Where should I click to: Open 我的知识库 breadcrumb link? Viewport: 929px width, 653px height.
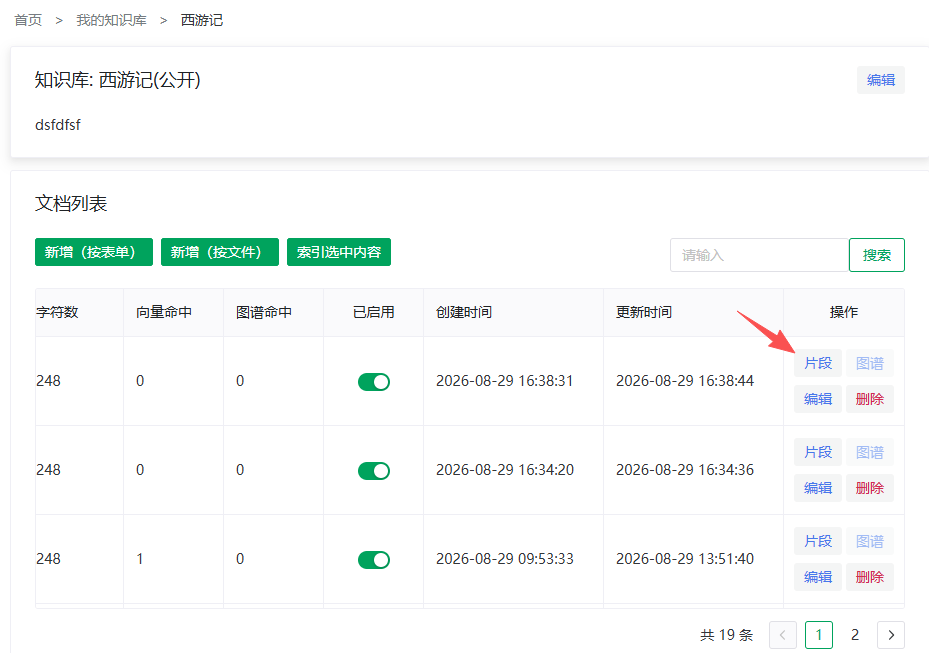coord(111,20)
